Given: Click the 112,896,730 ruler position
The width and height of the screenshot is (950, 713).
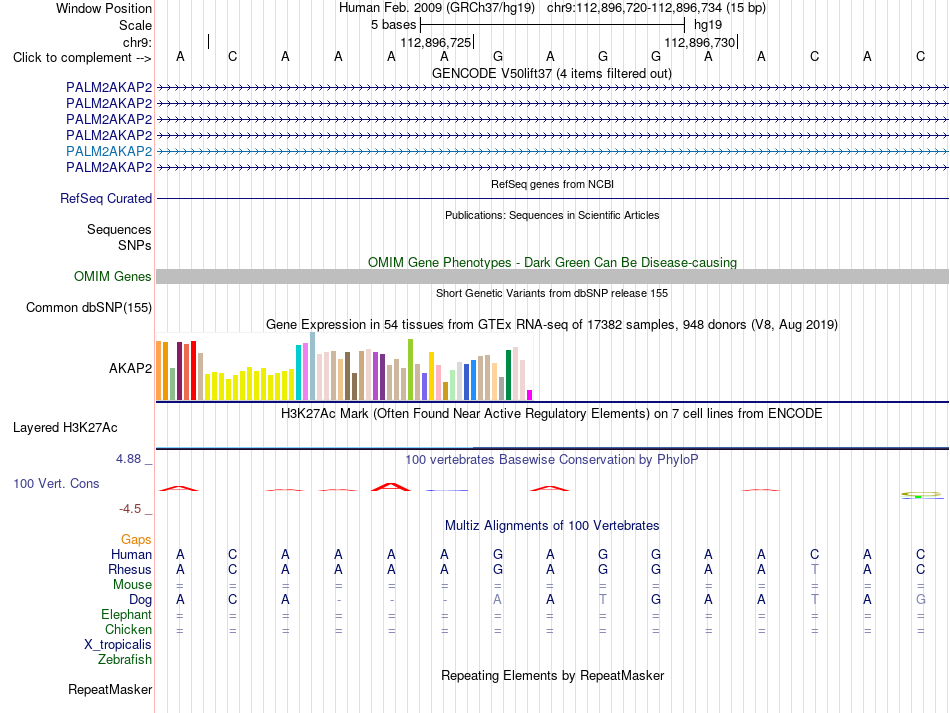Looking at the screenshot, I should click(700, 42).
